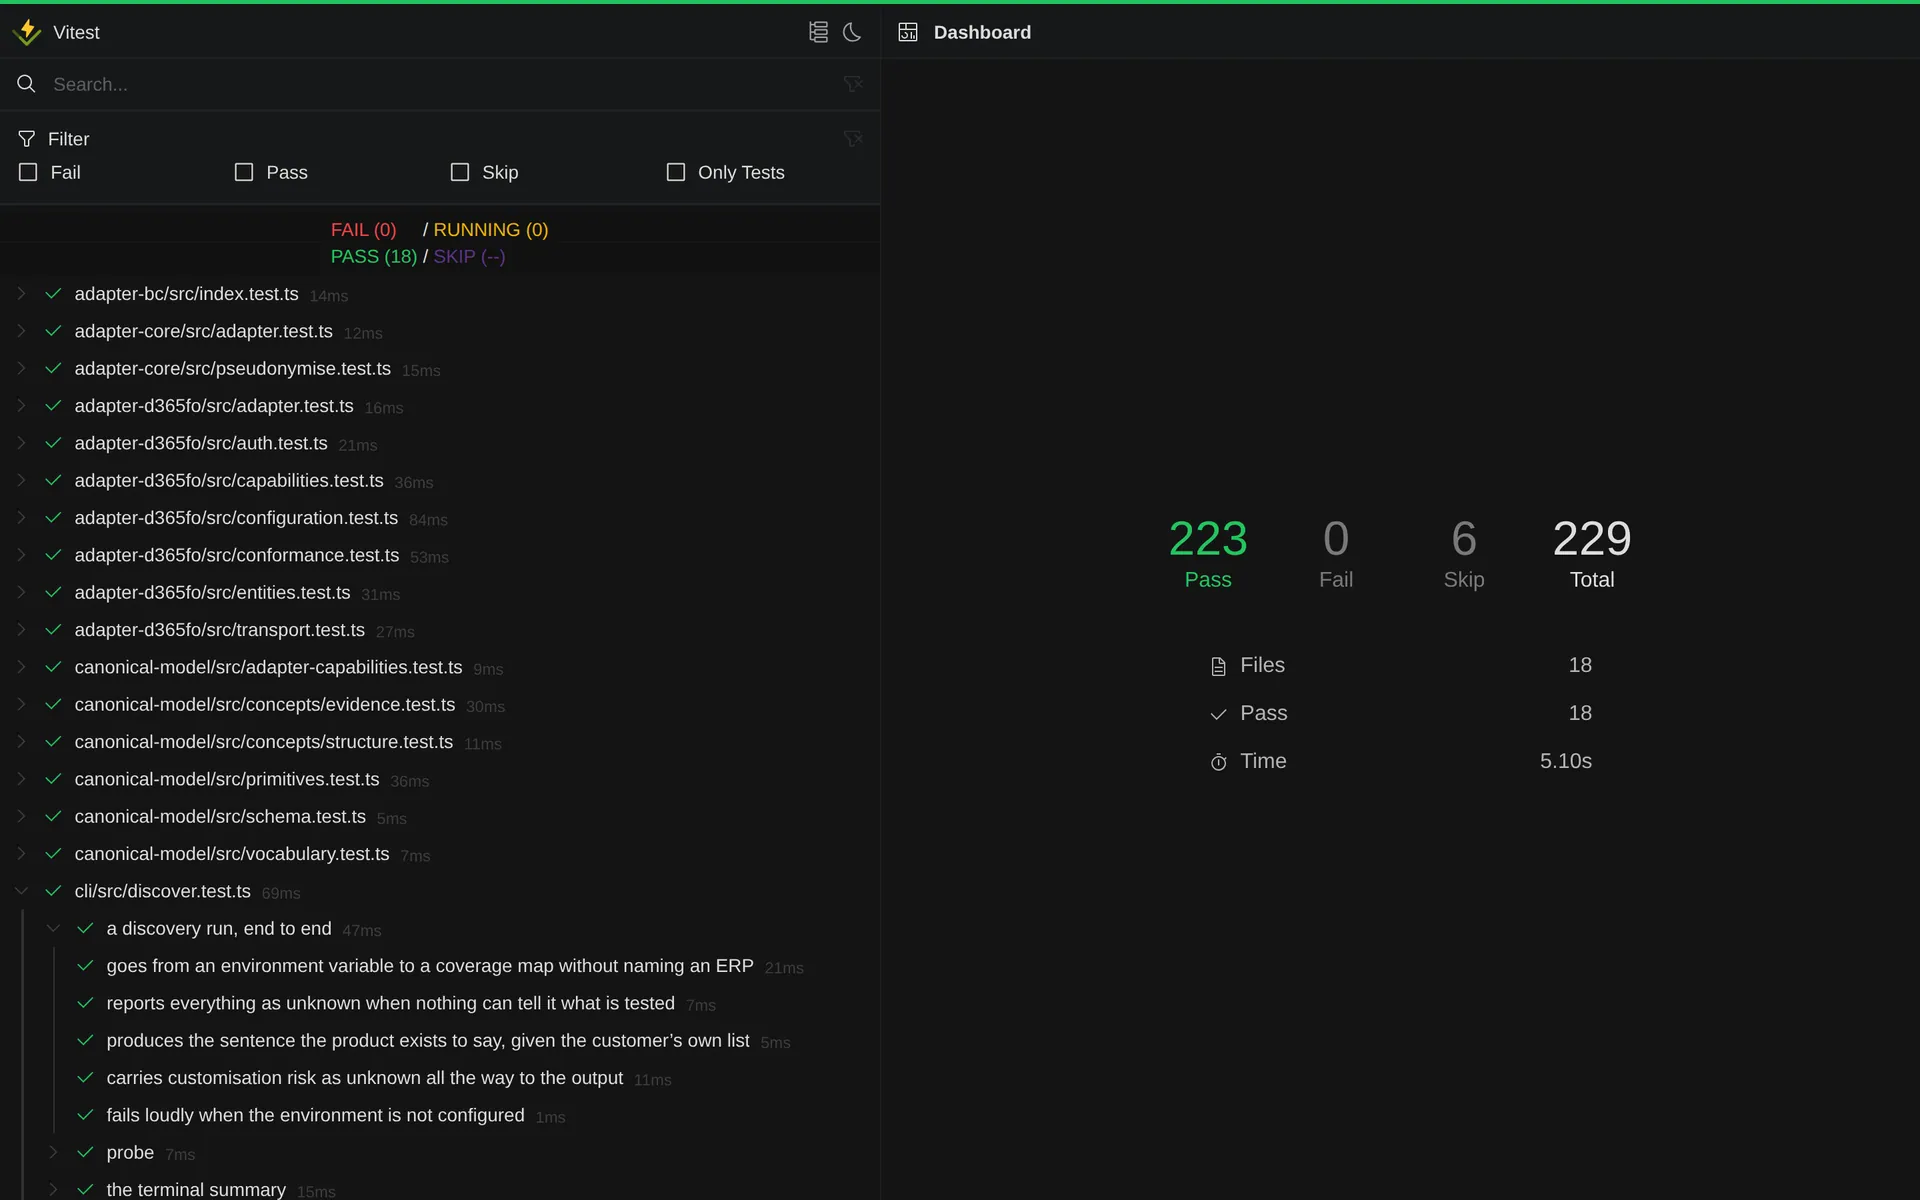Image resolution: width=1920 pixels, height=1200 pixels.
Task: Click the 5.10s time value
Action: [x=1566, y=761]
